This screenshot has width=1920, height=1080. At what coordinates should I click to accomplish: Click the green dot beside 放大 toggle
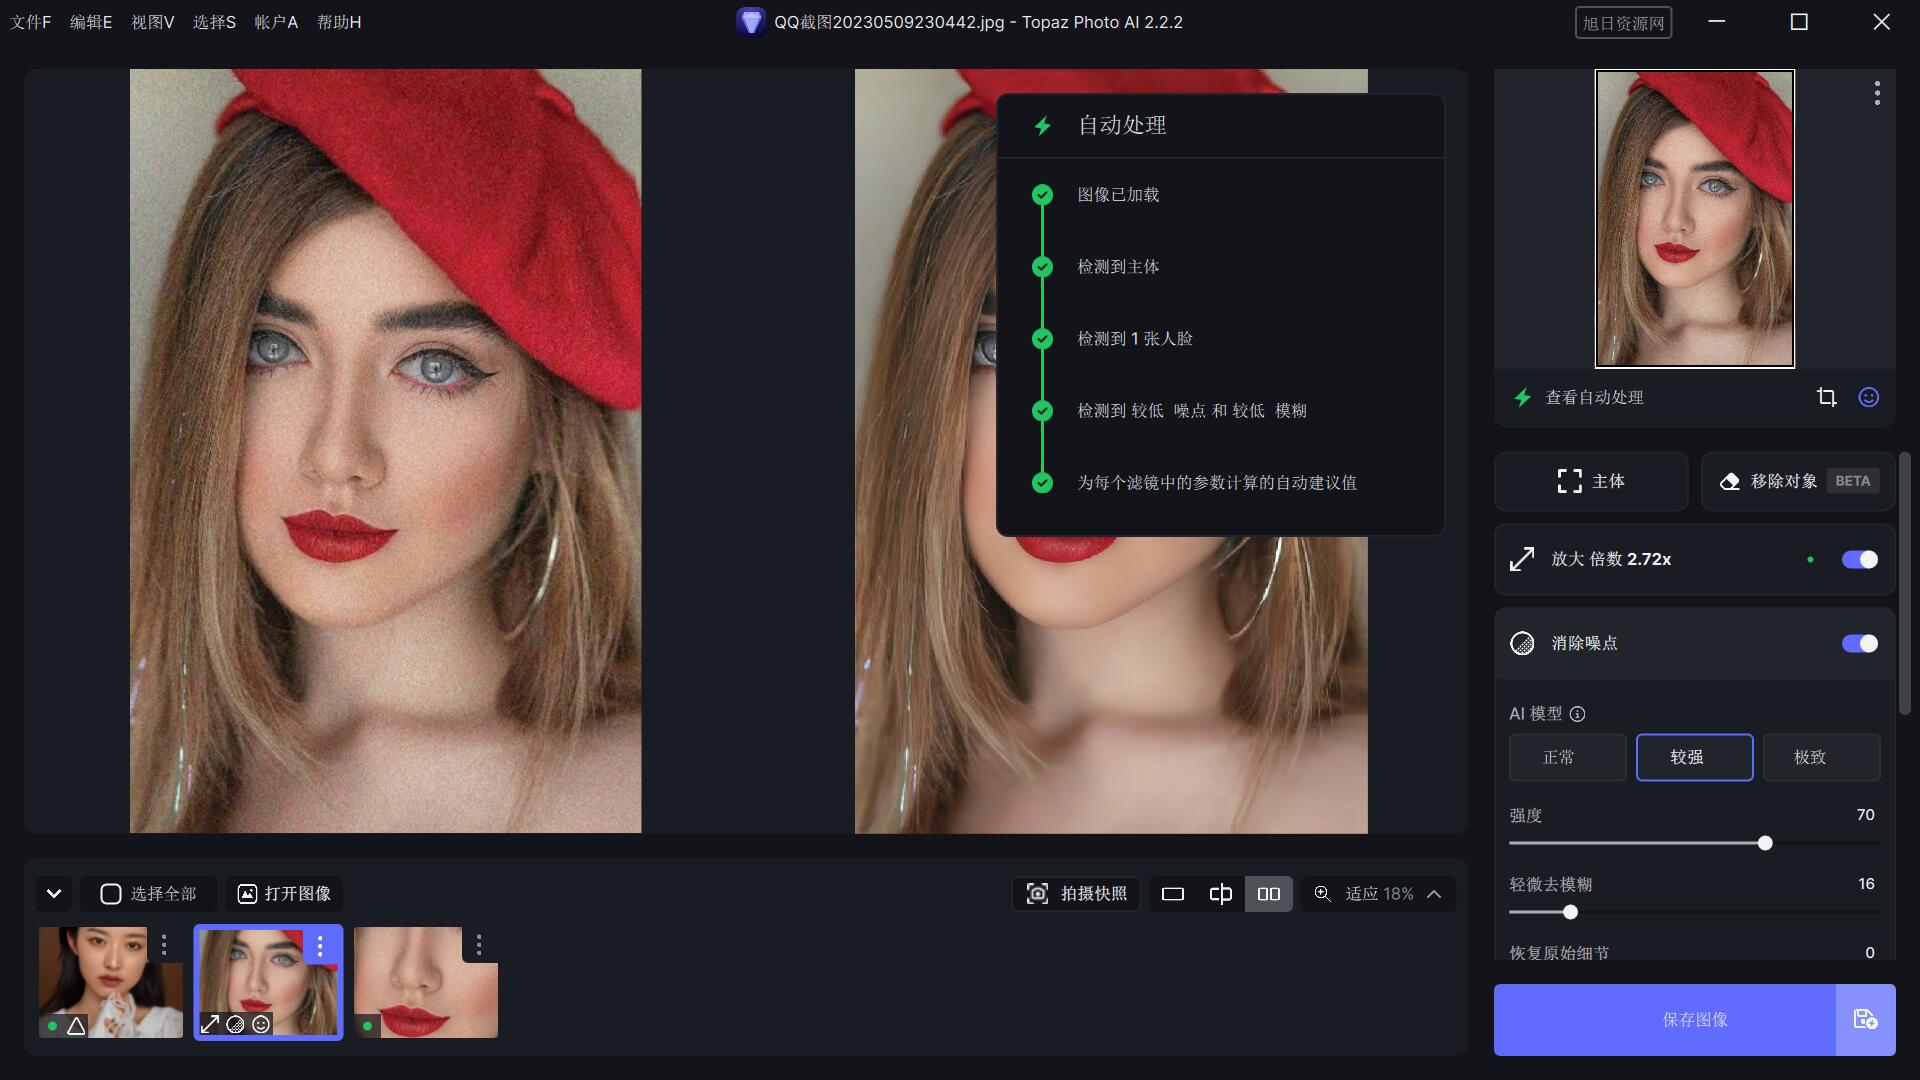(1810, 560)
